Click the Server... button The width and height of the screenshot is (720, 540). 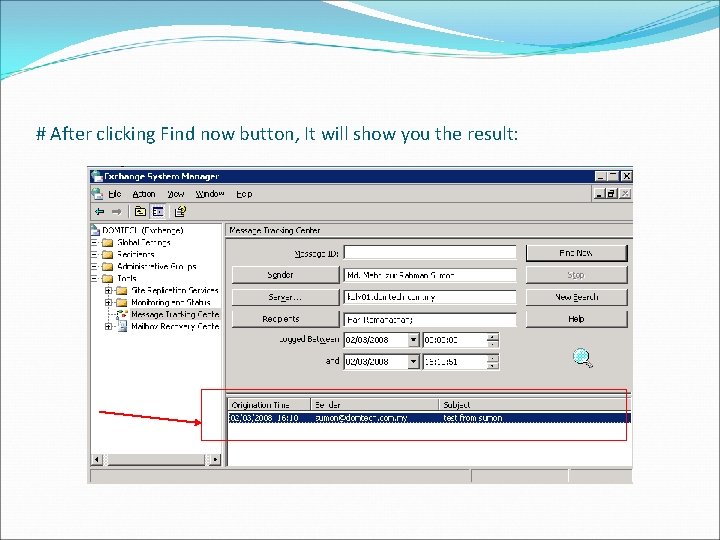tap(286, 297)
